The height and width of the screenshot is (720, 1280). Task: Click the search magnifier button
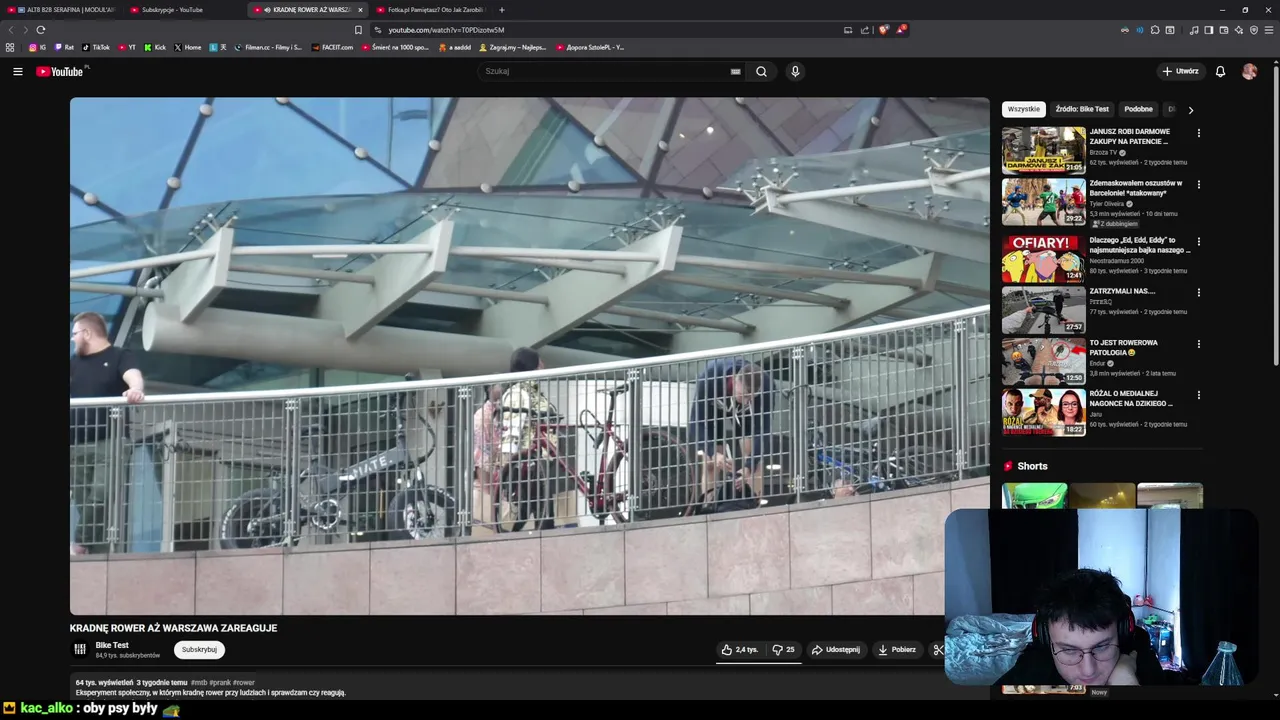click(x=761, y=71)
